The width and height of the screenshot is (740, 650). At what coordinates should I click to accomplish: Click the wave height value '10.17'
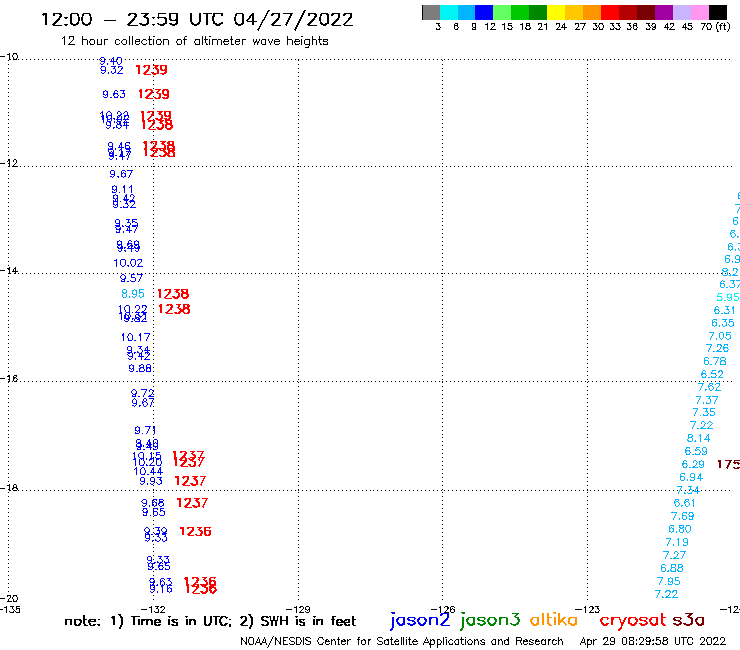(x=135, y=338)
